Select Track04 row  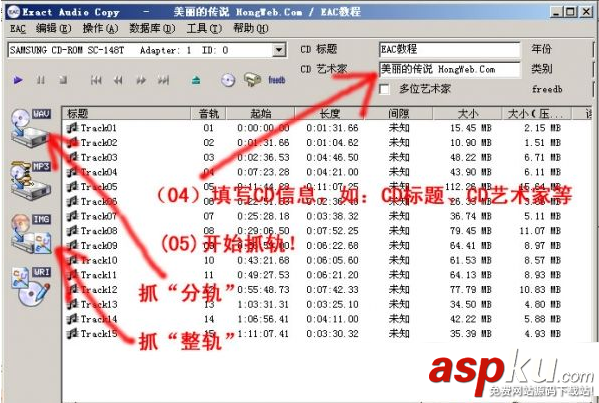(x=327, y=172)
